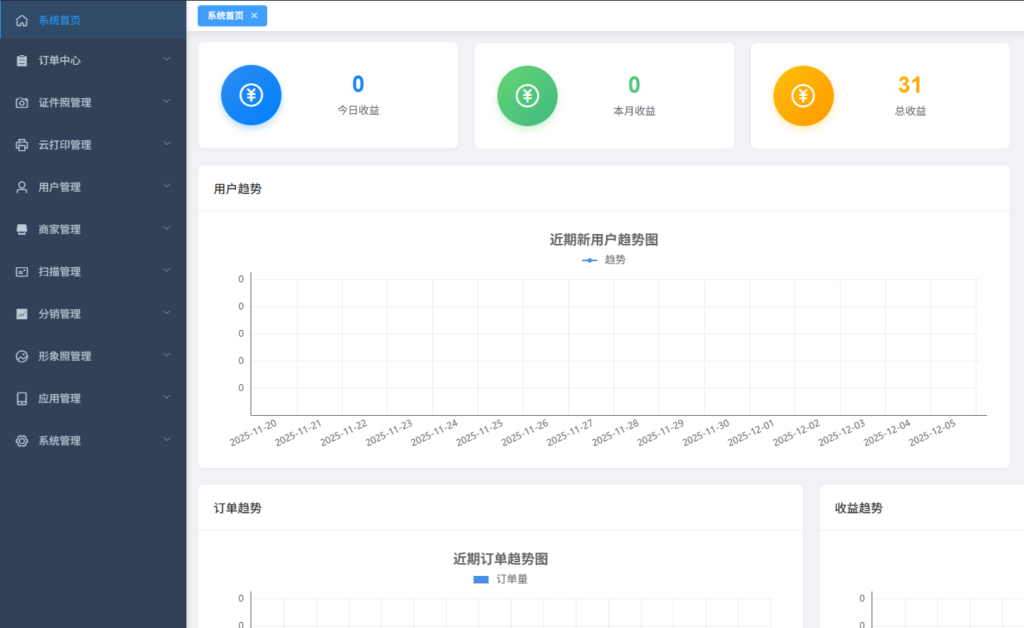Toggle the 趋势 legend in user chart

(x=604, y=260)
